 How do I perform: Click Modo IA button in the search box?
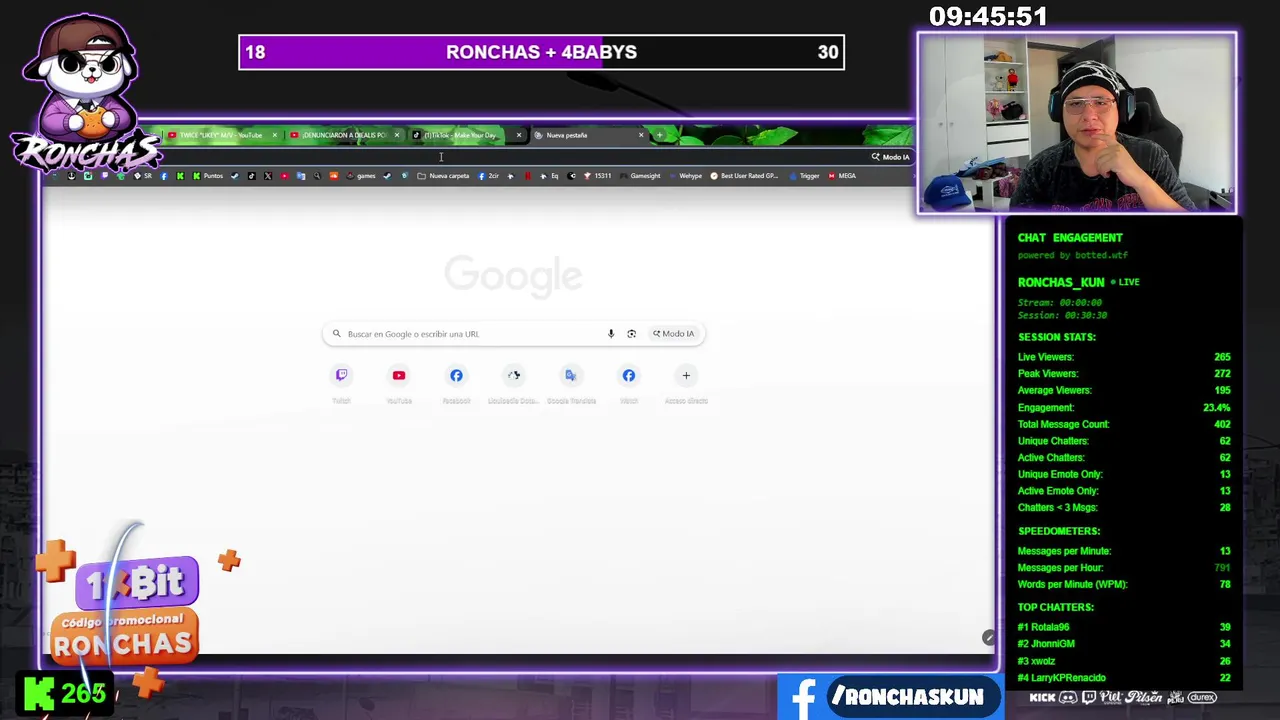pyautogui.click(x=674, y=334)
